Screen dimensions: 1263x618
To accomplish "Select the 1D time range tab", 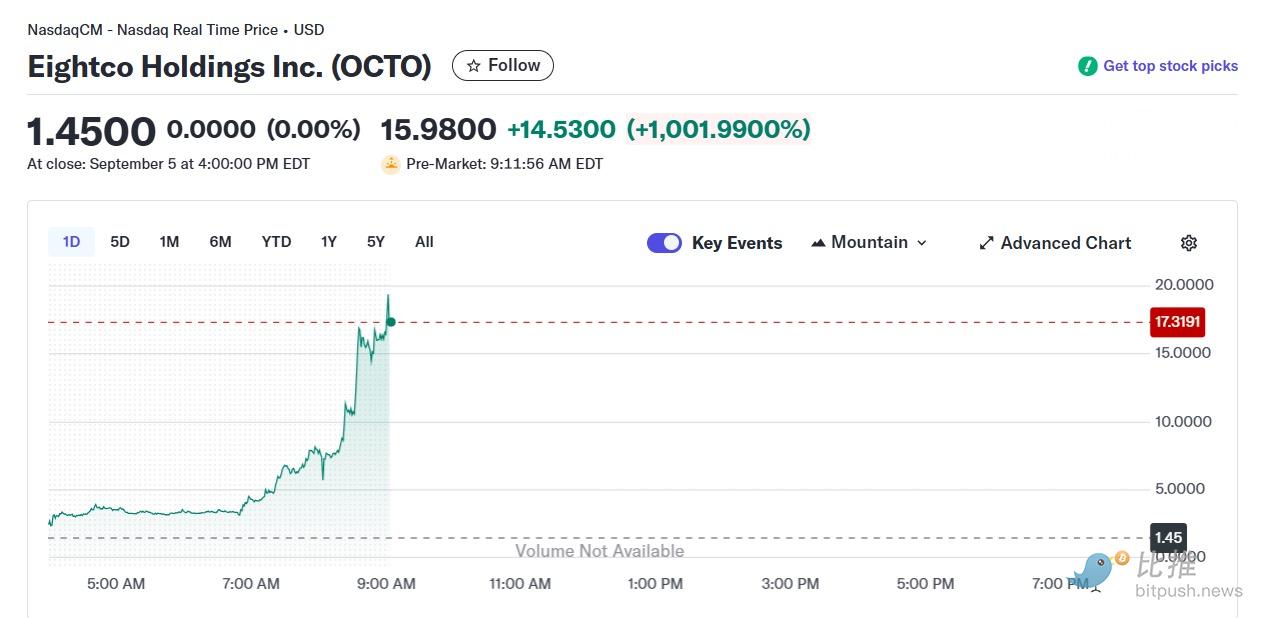I will coord(71,242).
